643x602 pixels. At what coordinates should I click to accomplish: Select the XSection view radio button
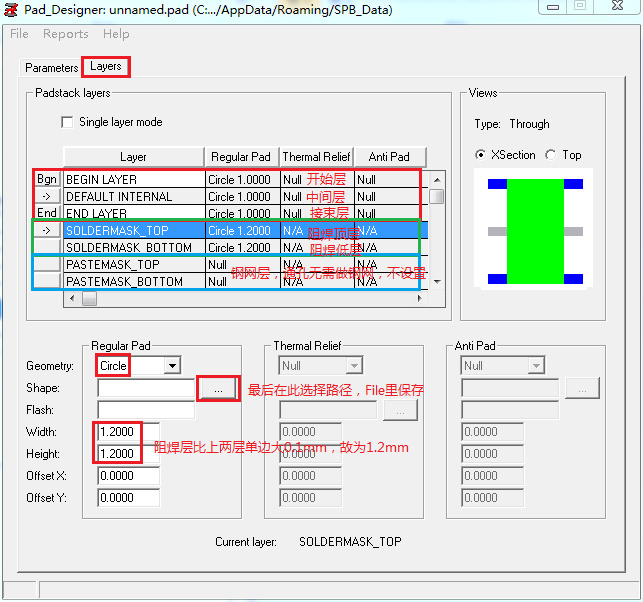(480, 155)
